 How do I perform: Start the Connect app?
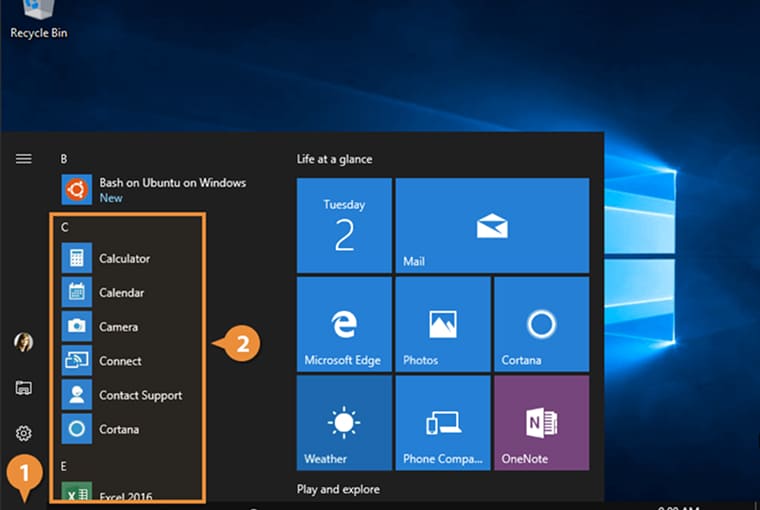click(120, 361)
